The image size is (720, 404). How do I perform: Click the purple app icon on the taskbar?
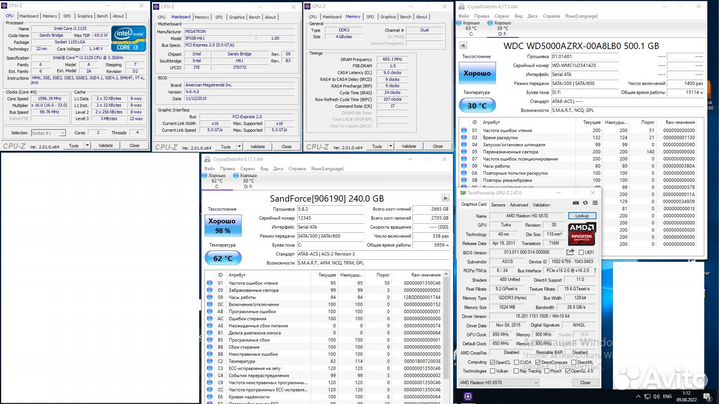468,396
